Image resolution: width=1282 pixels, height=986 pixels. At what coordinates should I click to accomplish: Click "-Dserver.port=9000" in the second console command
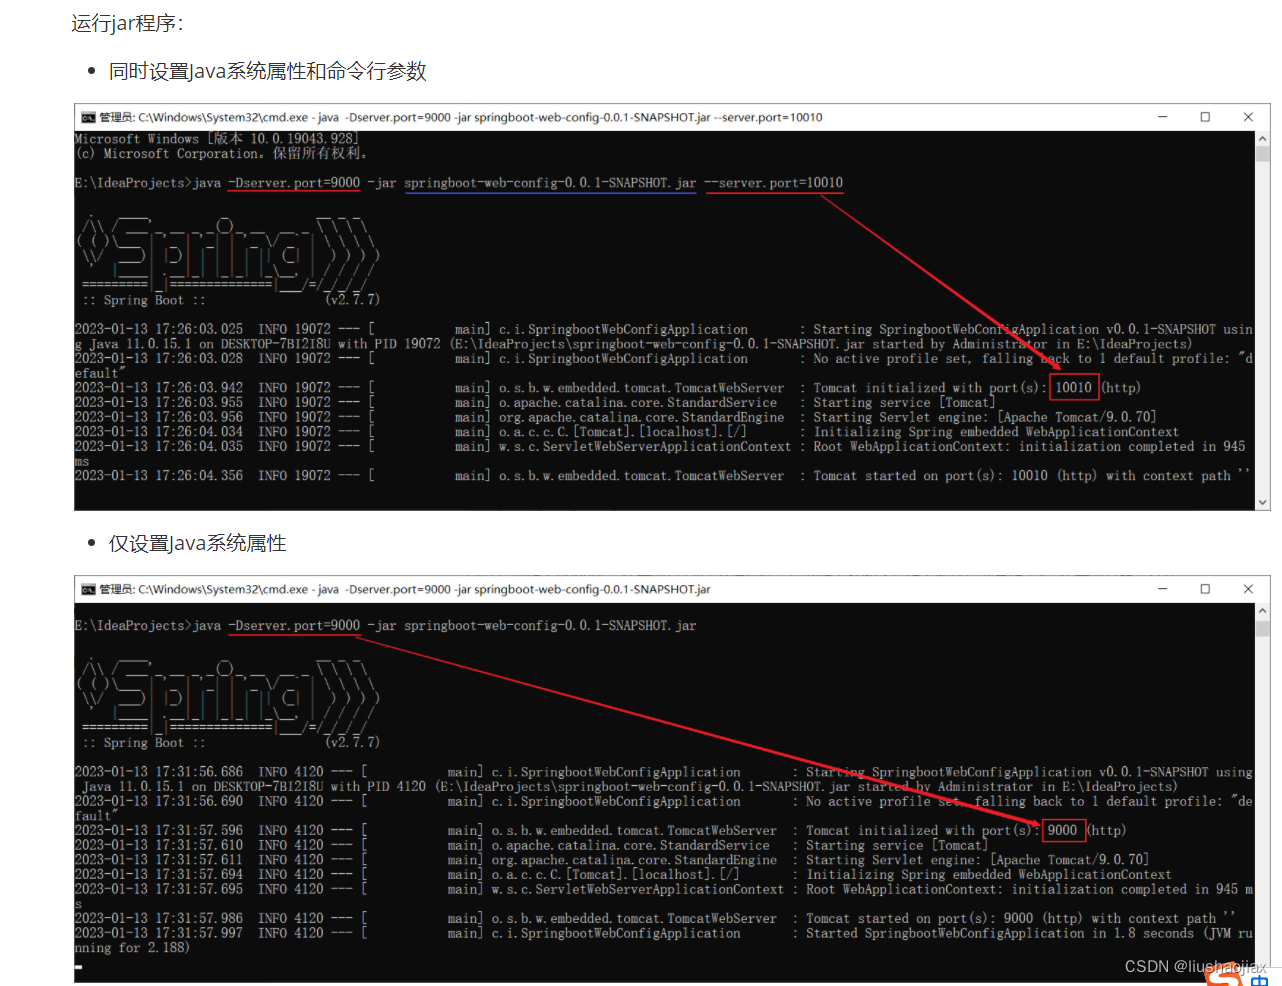click(294, 625)
